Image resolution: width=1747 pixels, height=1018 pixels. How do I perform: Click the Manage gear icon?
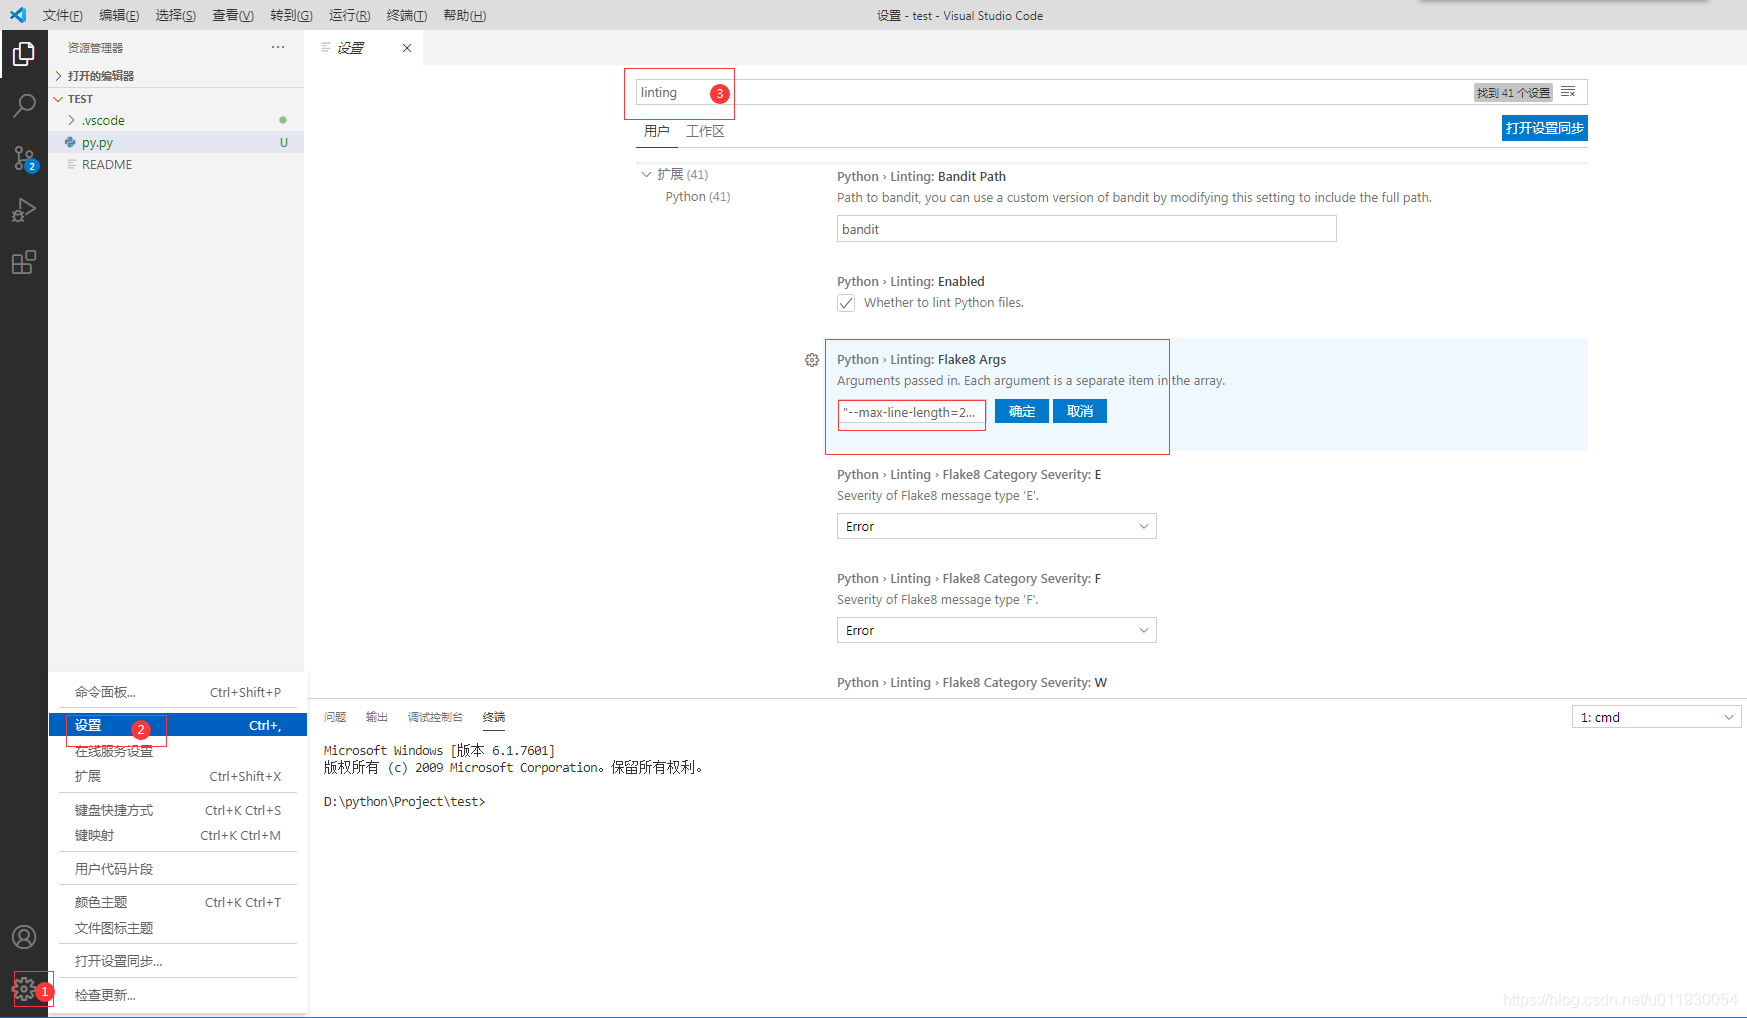click(24, 990)
